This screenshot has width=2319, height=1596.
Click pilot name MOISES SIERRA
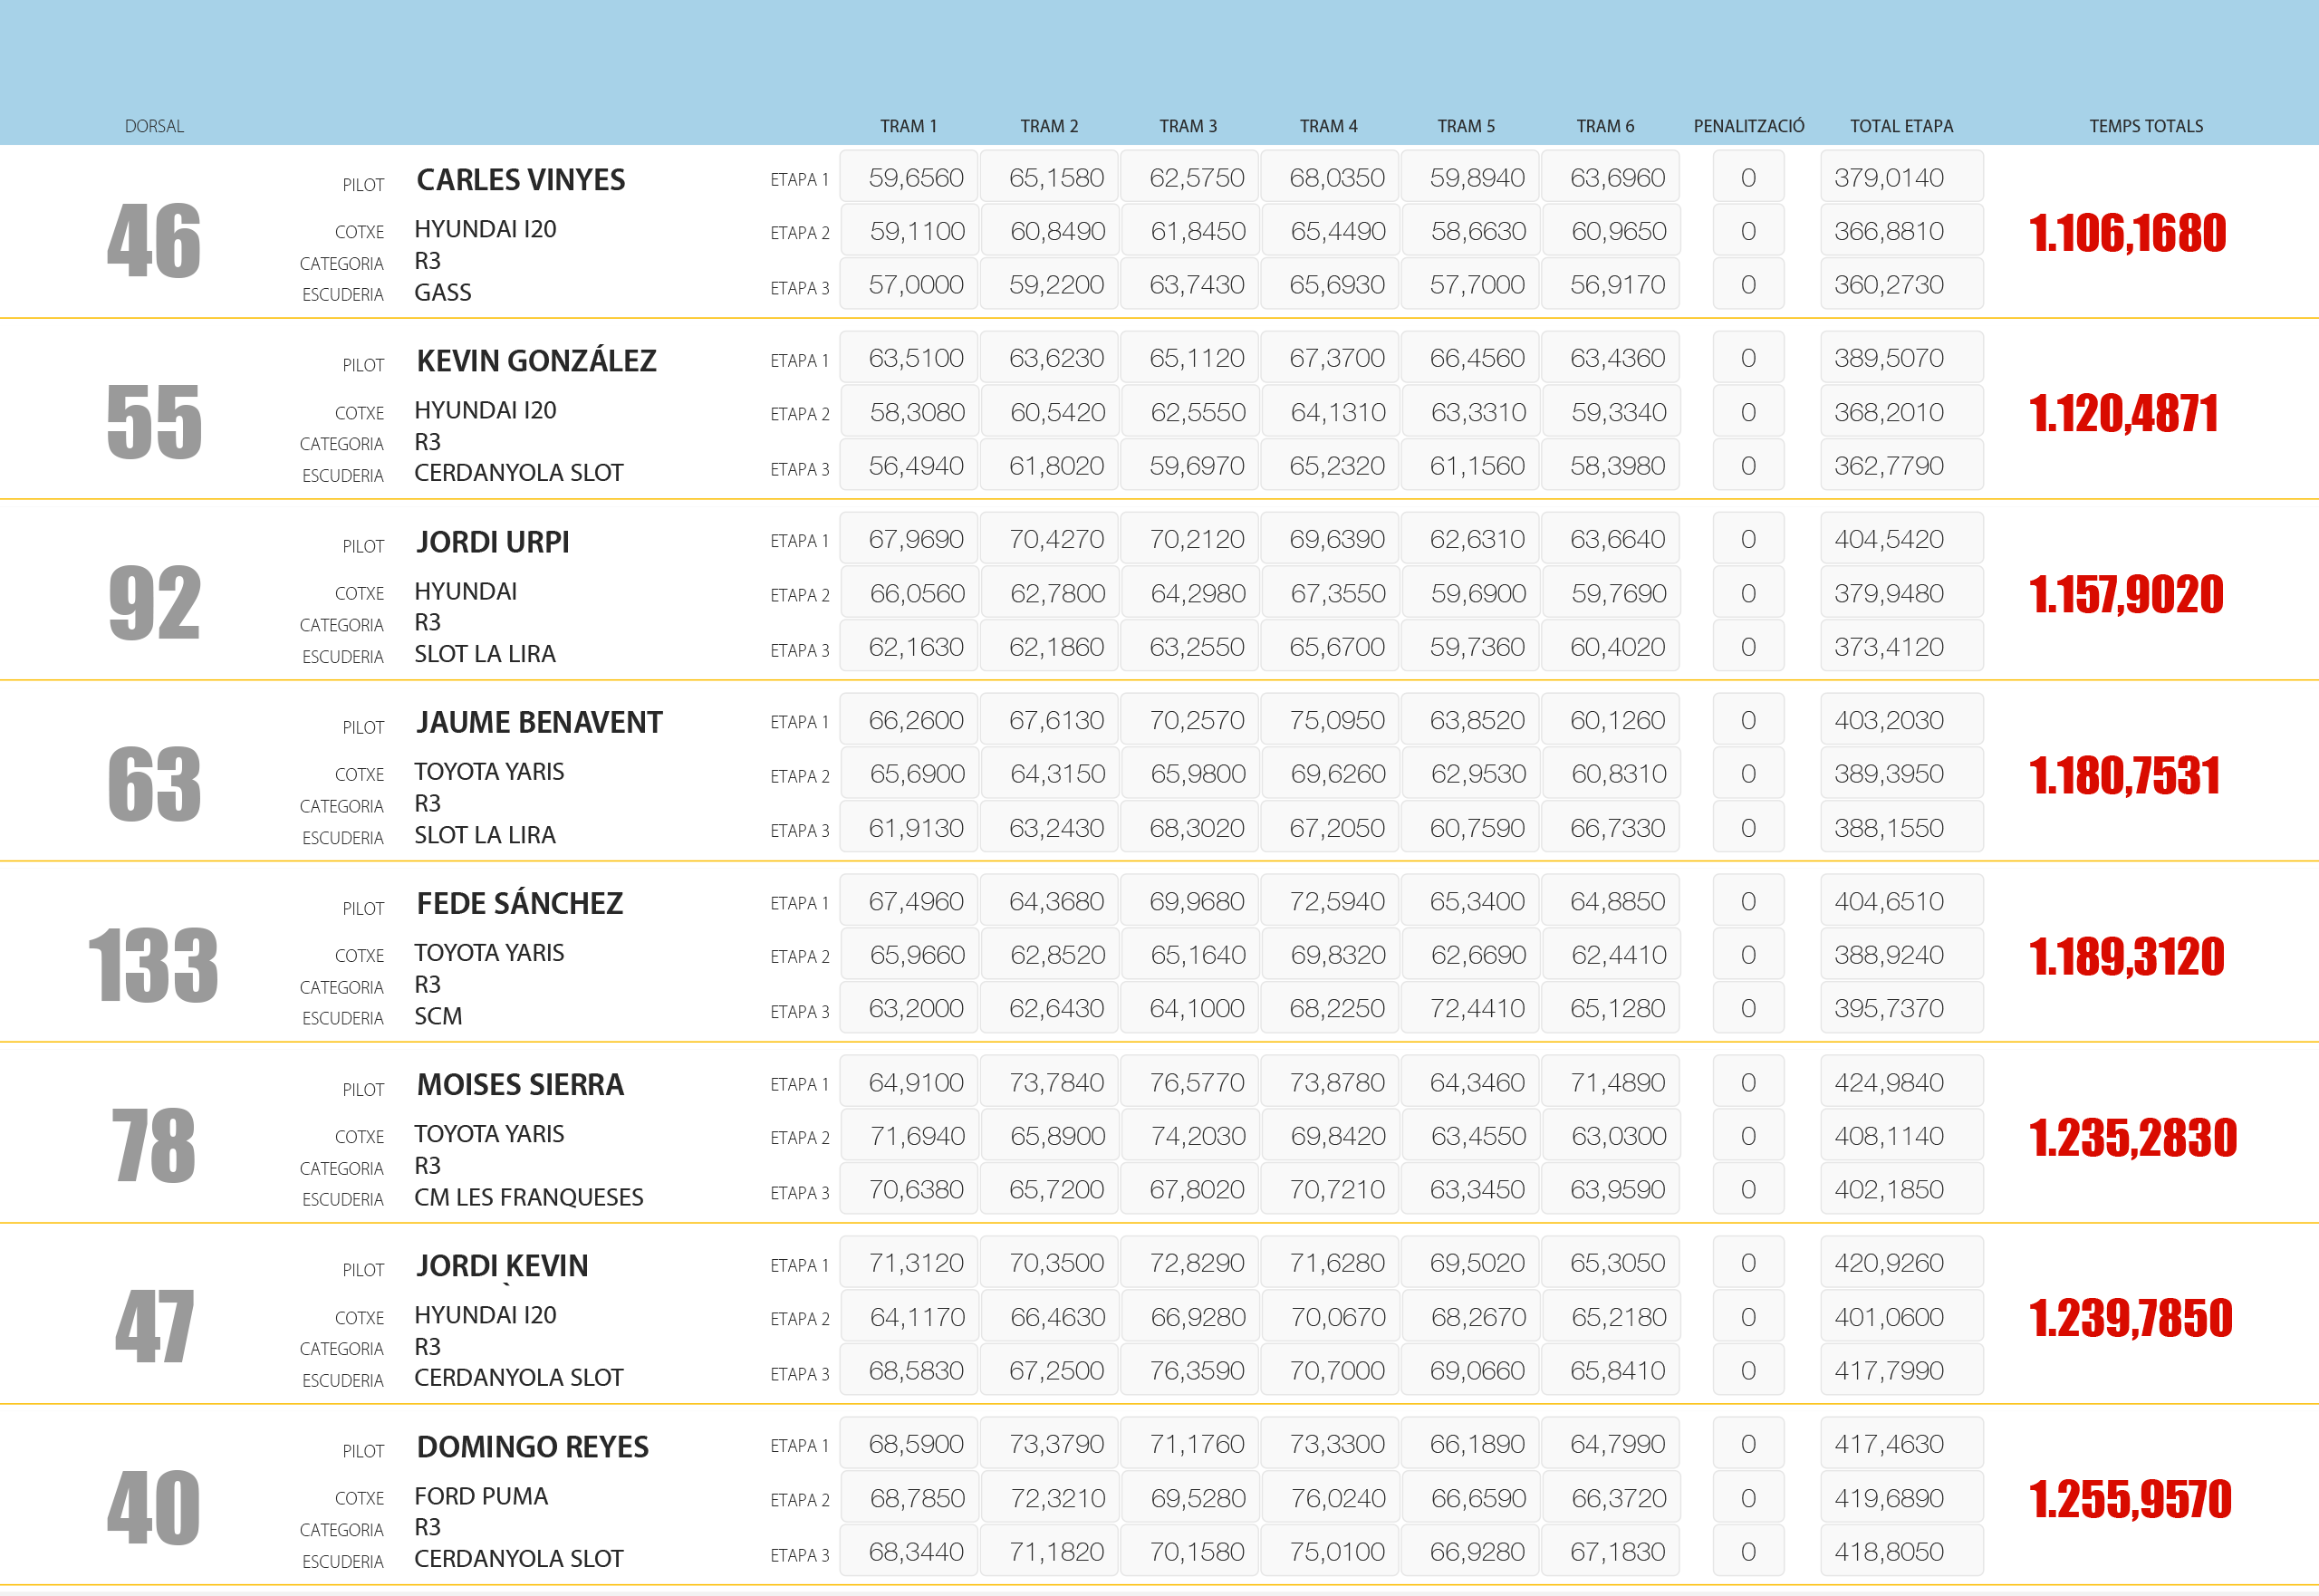pyautogui.click(x=520, y=1085)
